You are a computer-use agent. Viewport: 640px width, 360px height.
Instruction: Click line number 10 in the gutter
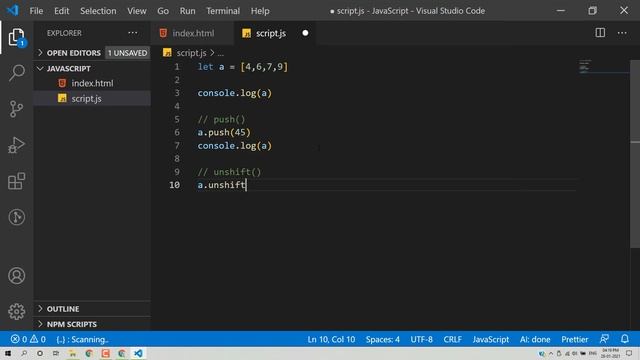point(174,185)
